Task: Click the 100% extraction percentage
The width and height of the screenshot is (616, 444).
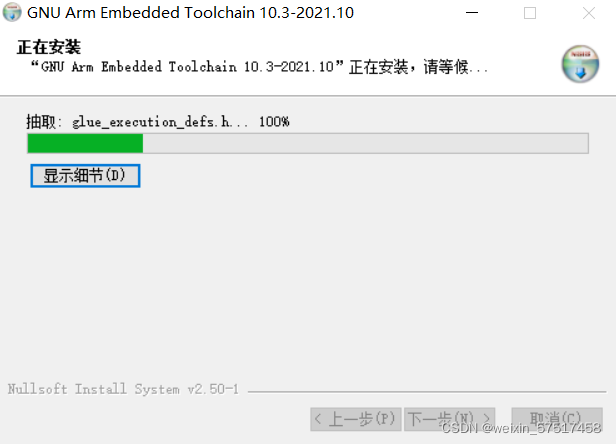Action: click(x=274, y=122)
